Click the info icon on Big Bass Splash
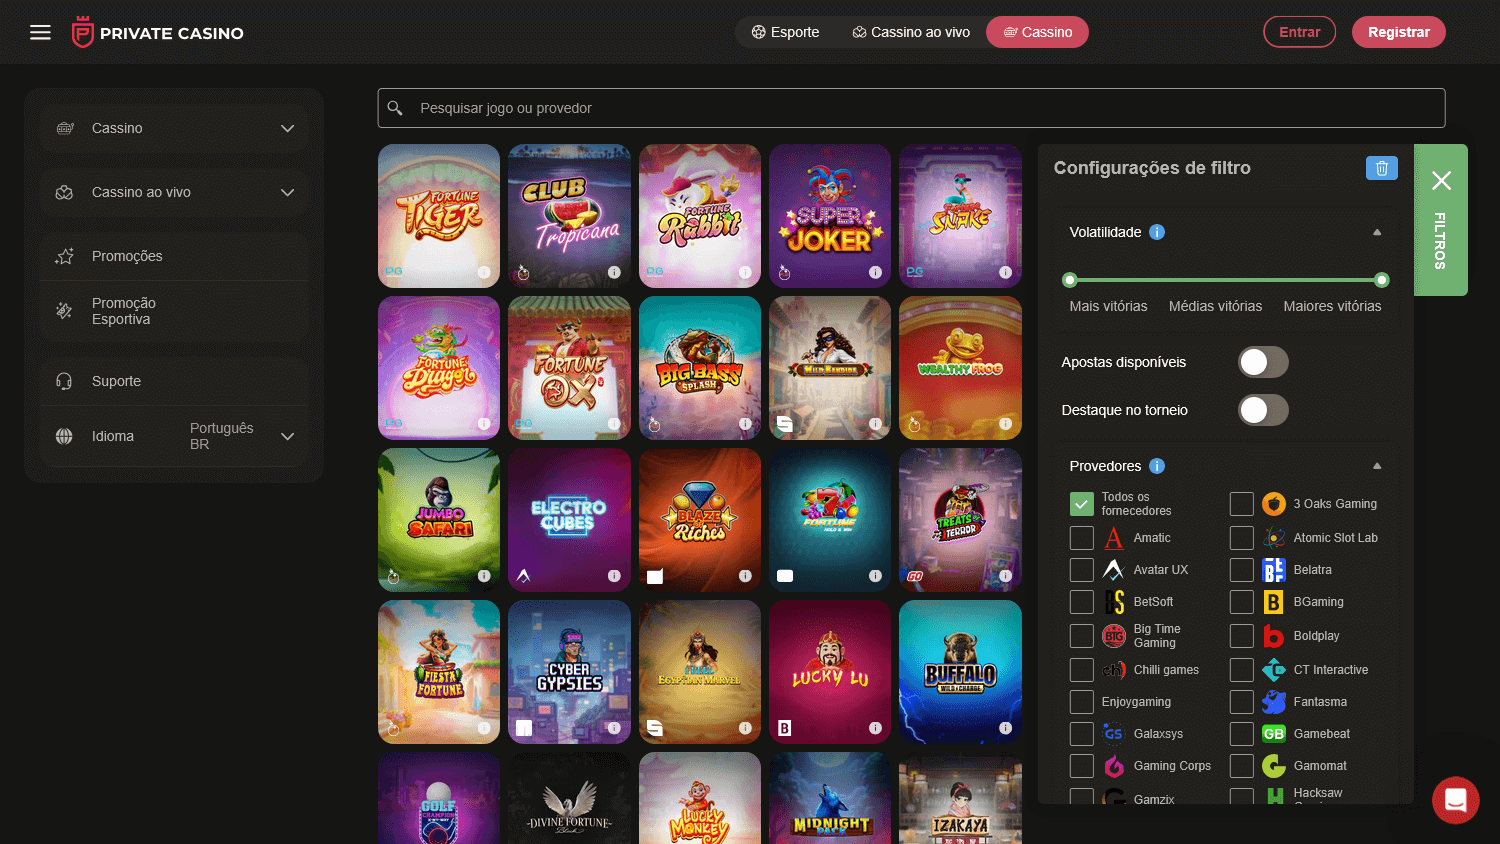 (x=745, y=424)
